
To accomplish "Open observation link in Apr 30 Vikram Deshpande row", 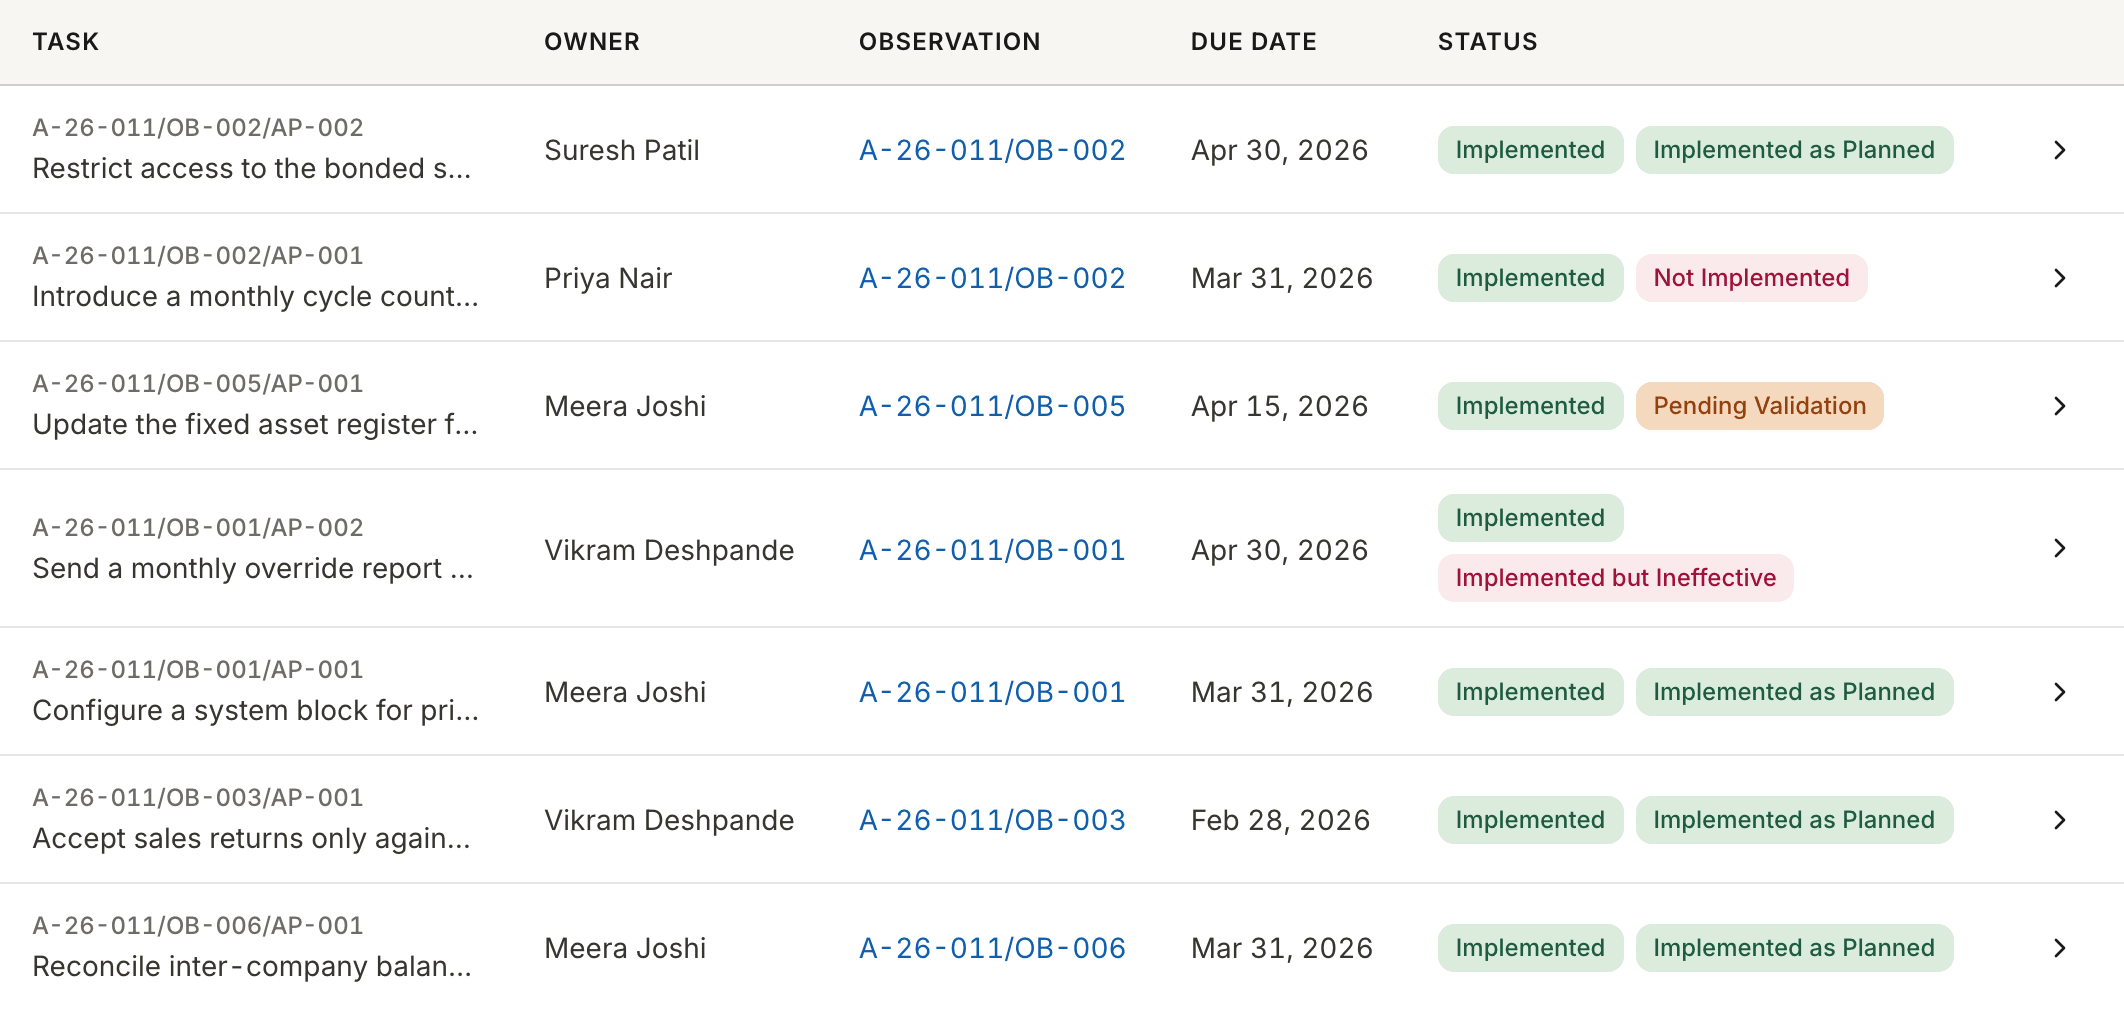I will point(992,550).
